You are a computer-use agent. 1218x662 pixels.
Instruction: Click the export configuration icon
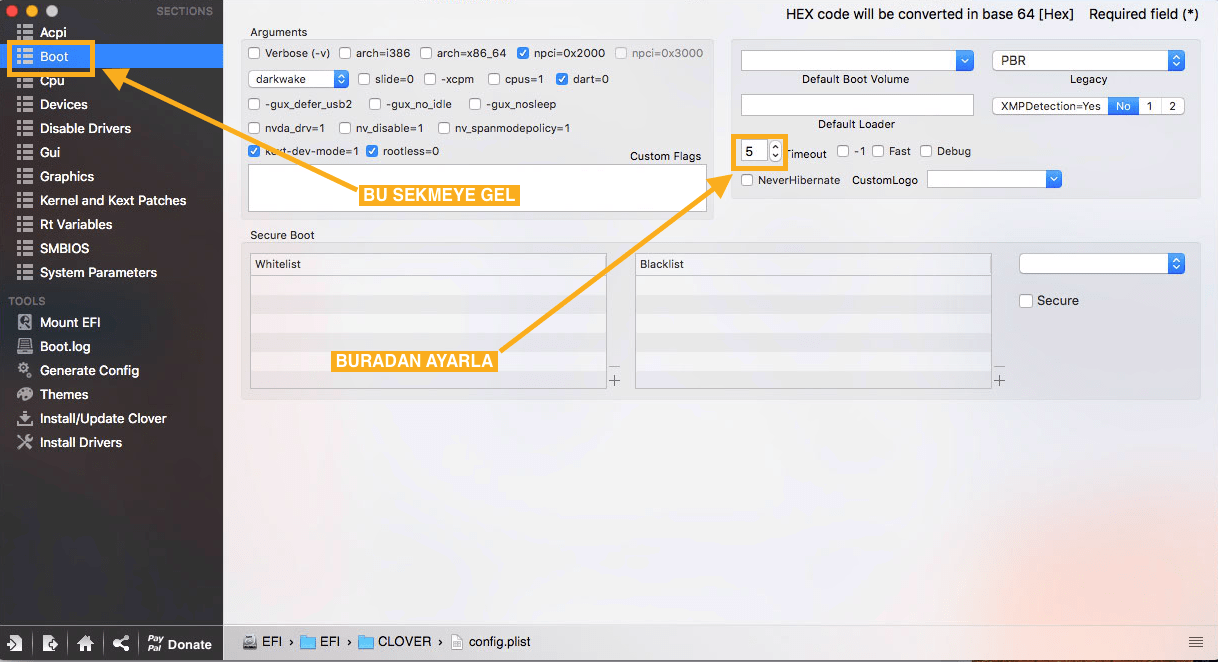click(x=50, y=644)
